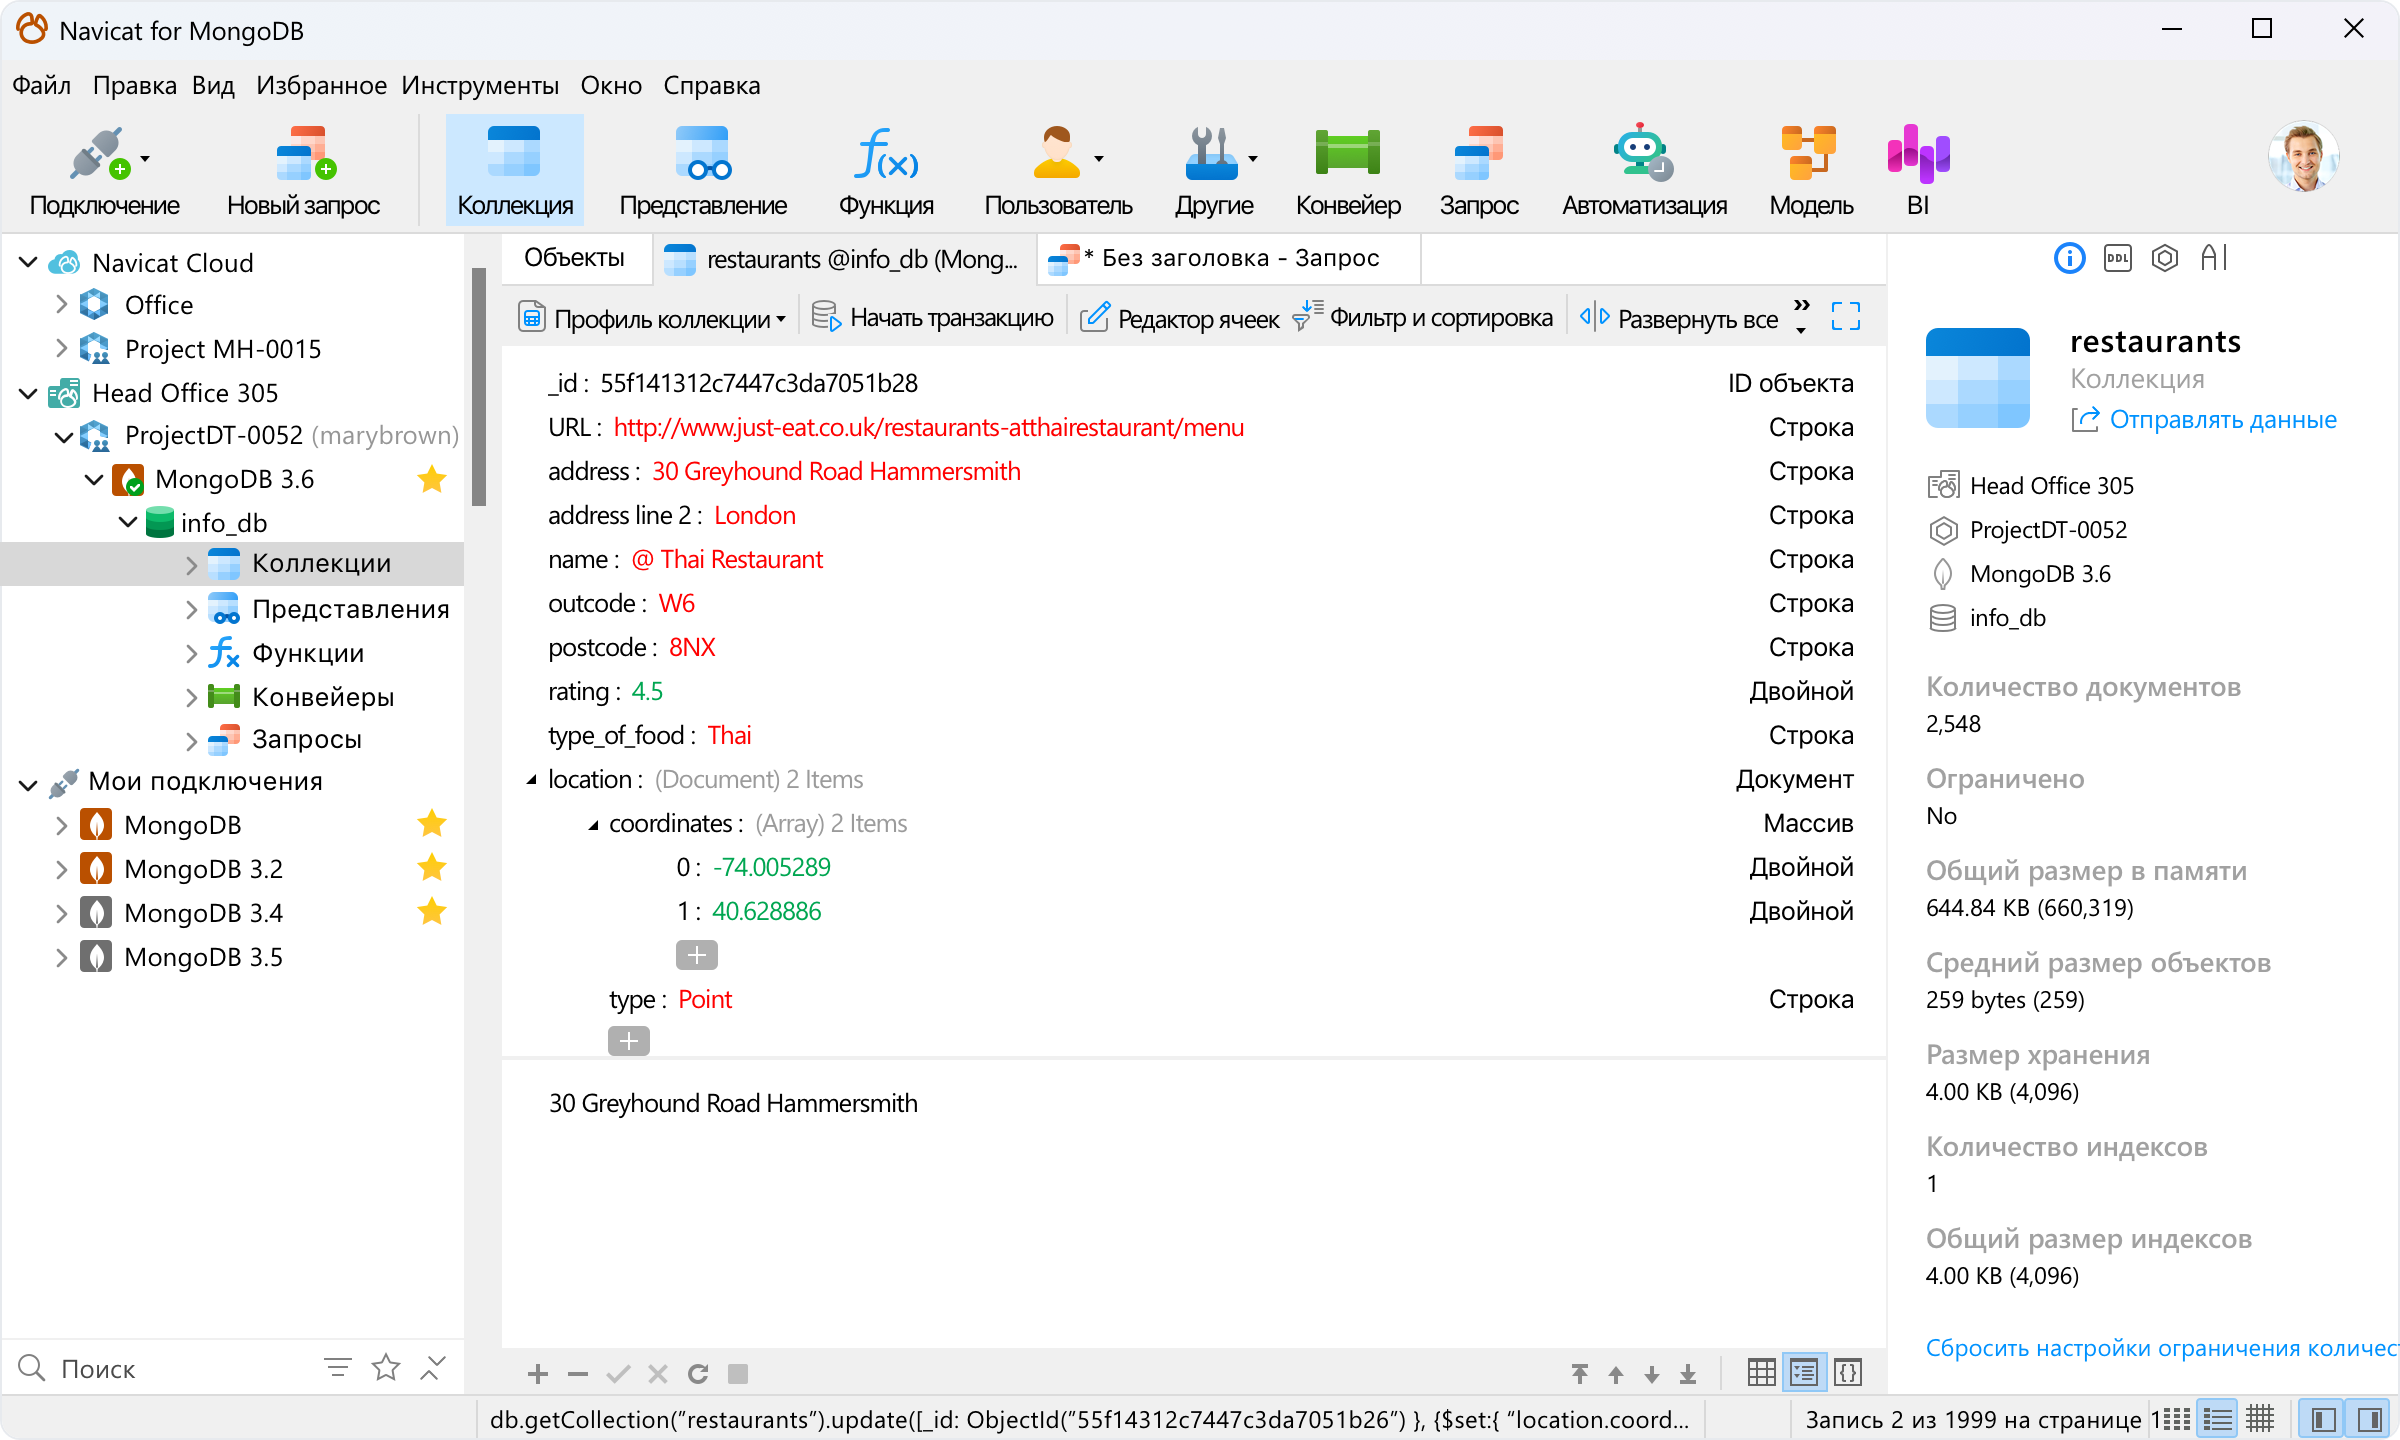
Task: Collapse the coordinates array field
Action: tap(593, 824)
